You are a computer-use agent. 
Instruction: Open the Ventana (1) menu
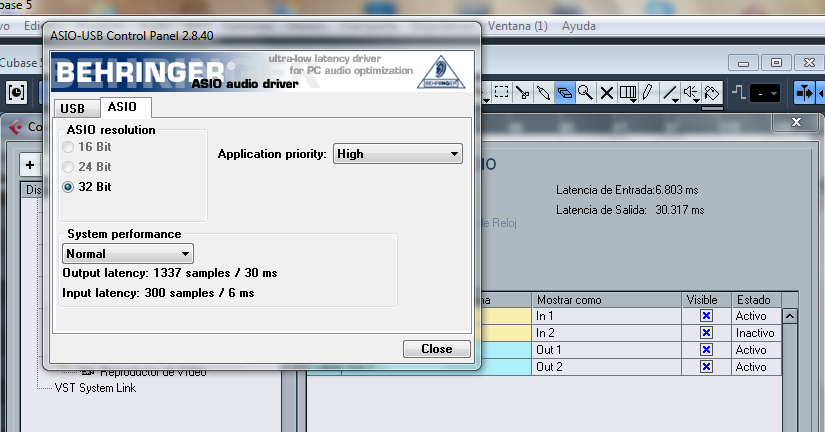518,26
